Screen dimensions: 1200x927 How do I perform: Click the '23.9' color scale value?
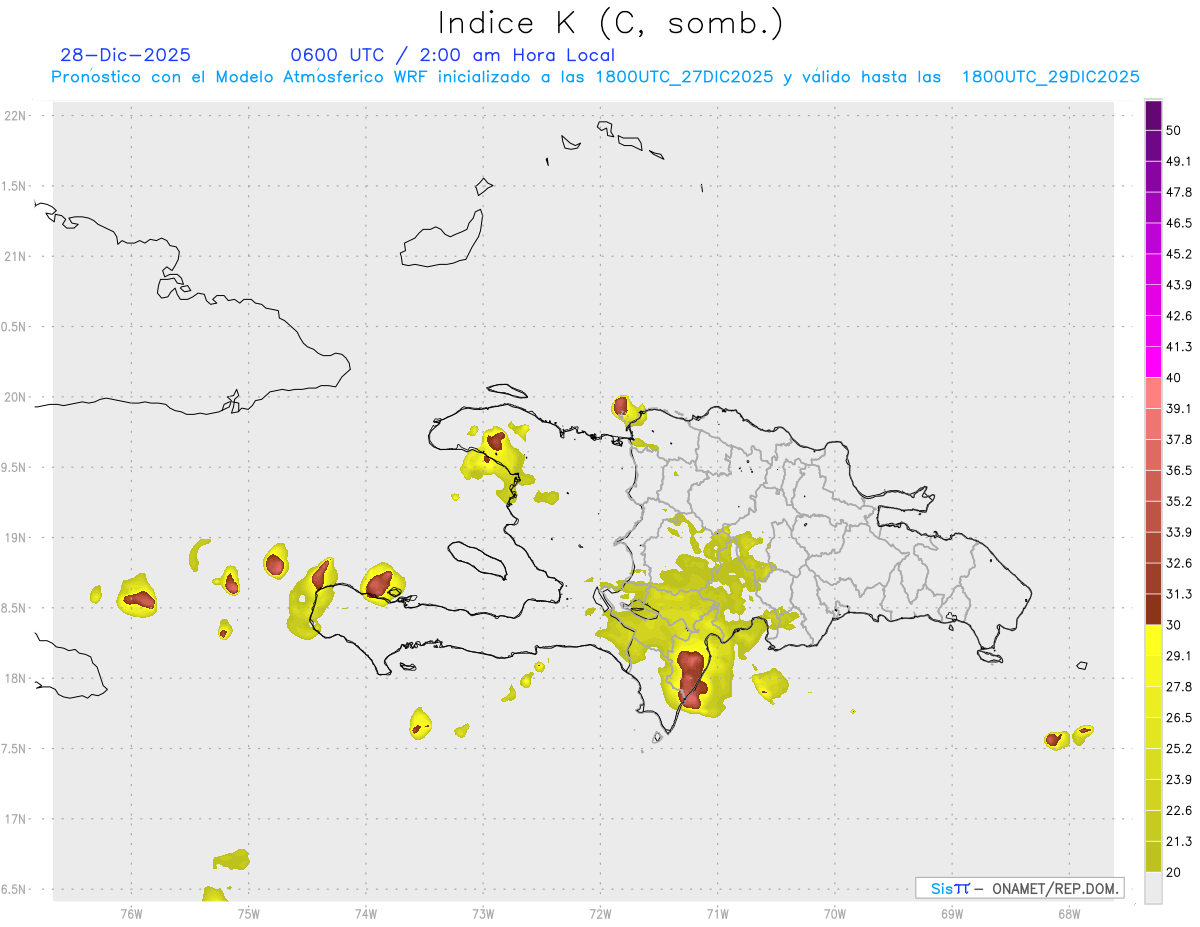(x=1179, y=780)
